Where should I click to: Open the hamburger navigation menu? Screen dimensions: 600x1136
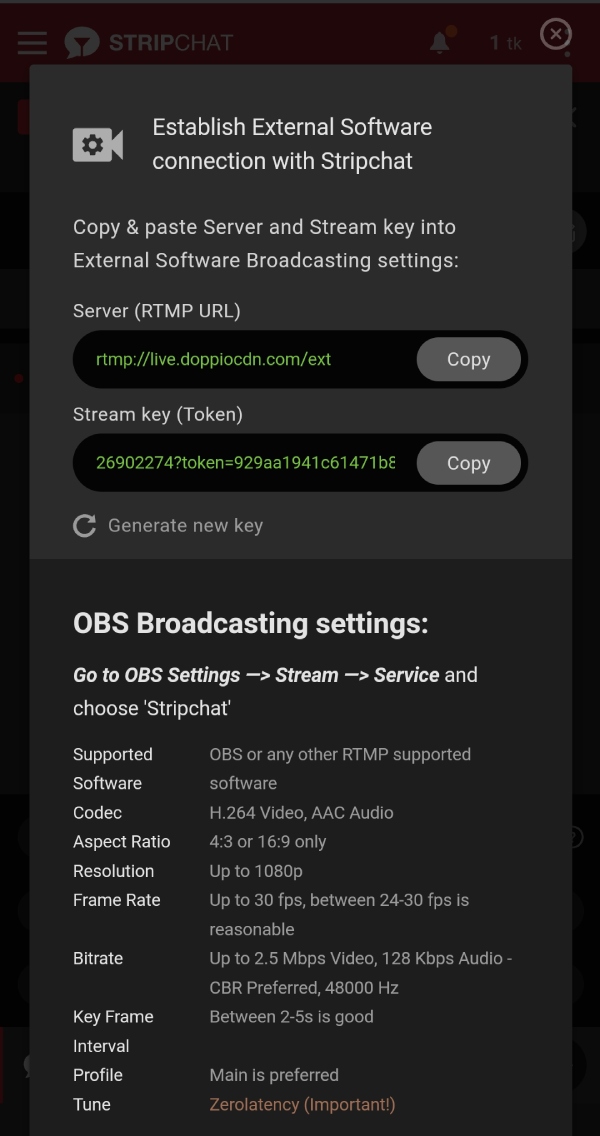tap(32, 42)
